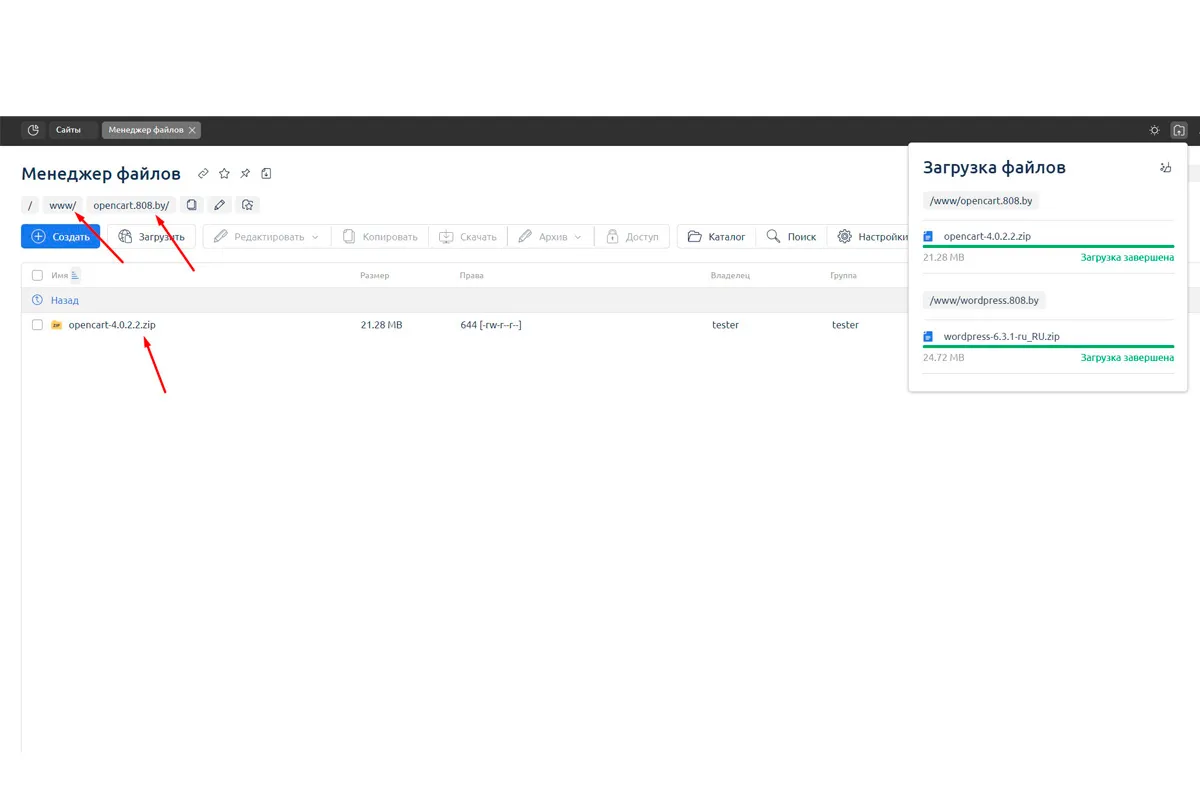This screenshot has height=800, width=1200.
Task: Close the Менеджер файлов tab
Action: tap(192, 130)
